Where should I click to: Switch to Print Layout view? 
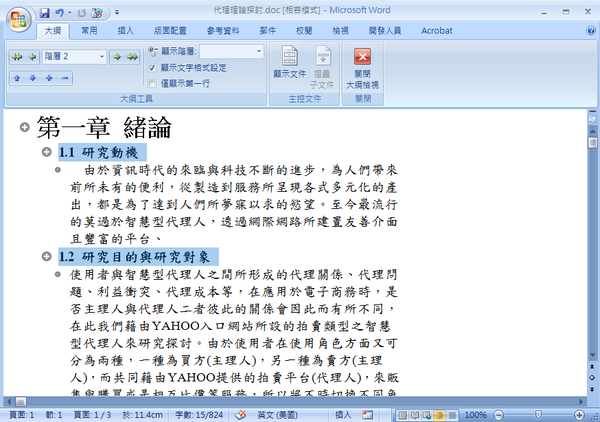pos(402,415)
